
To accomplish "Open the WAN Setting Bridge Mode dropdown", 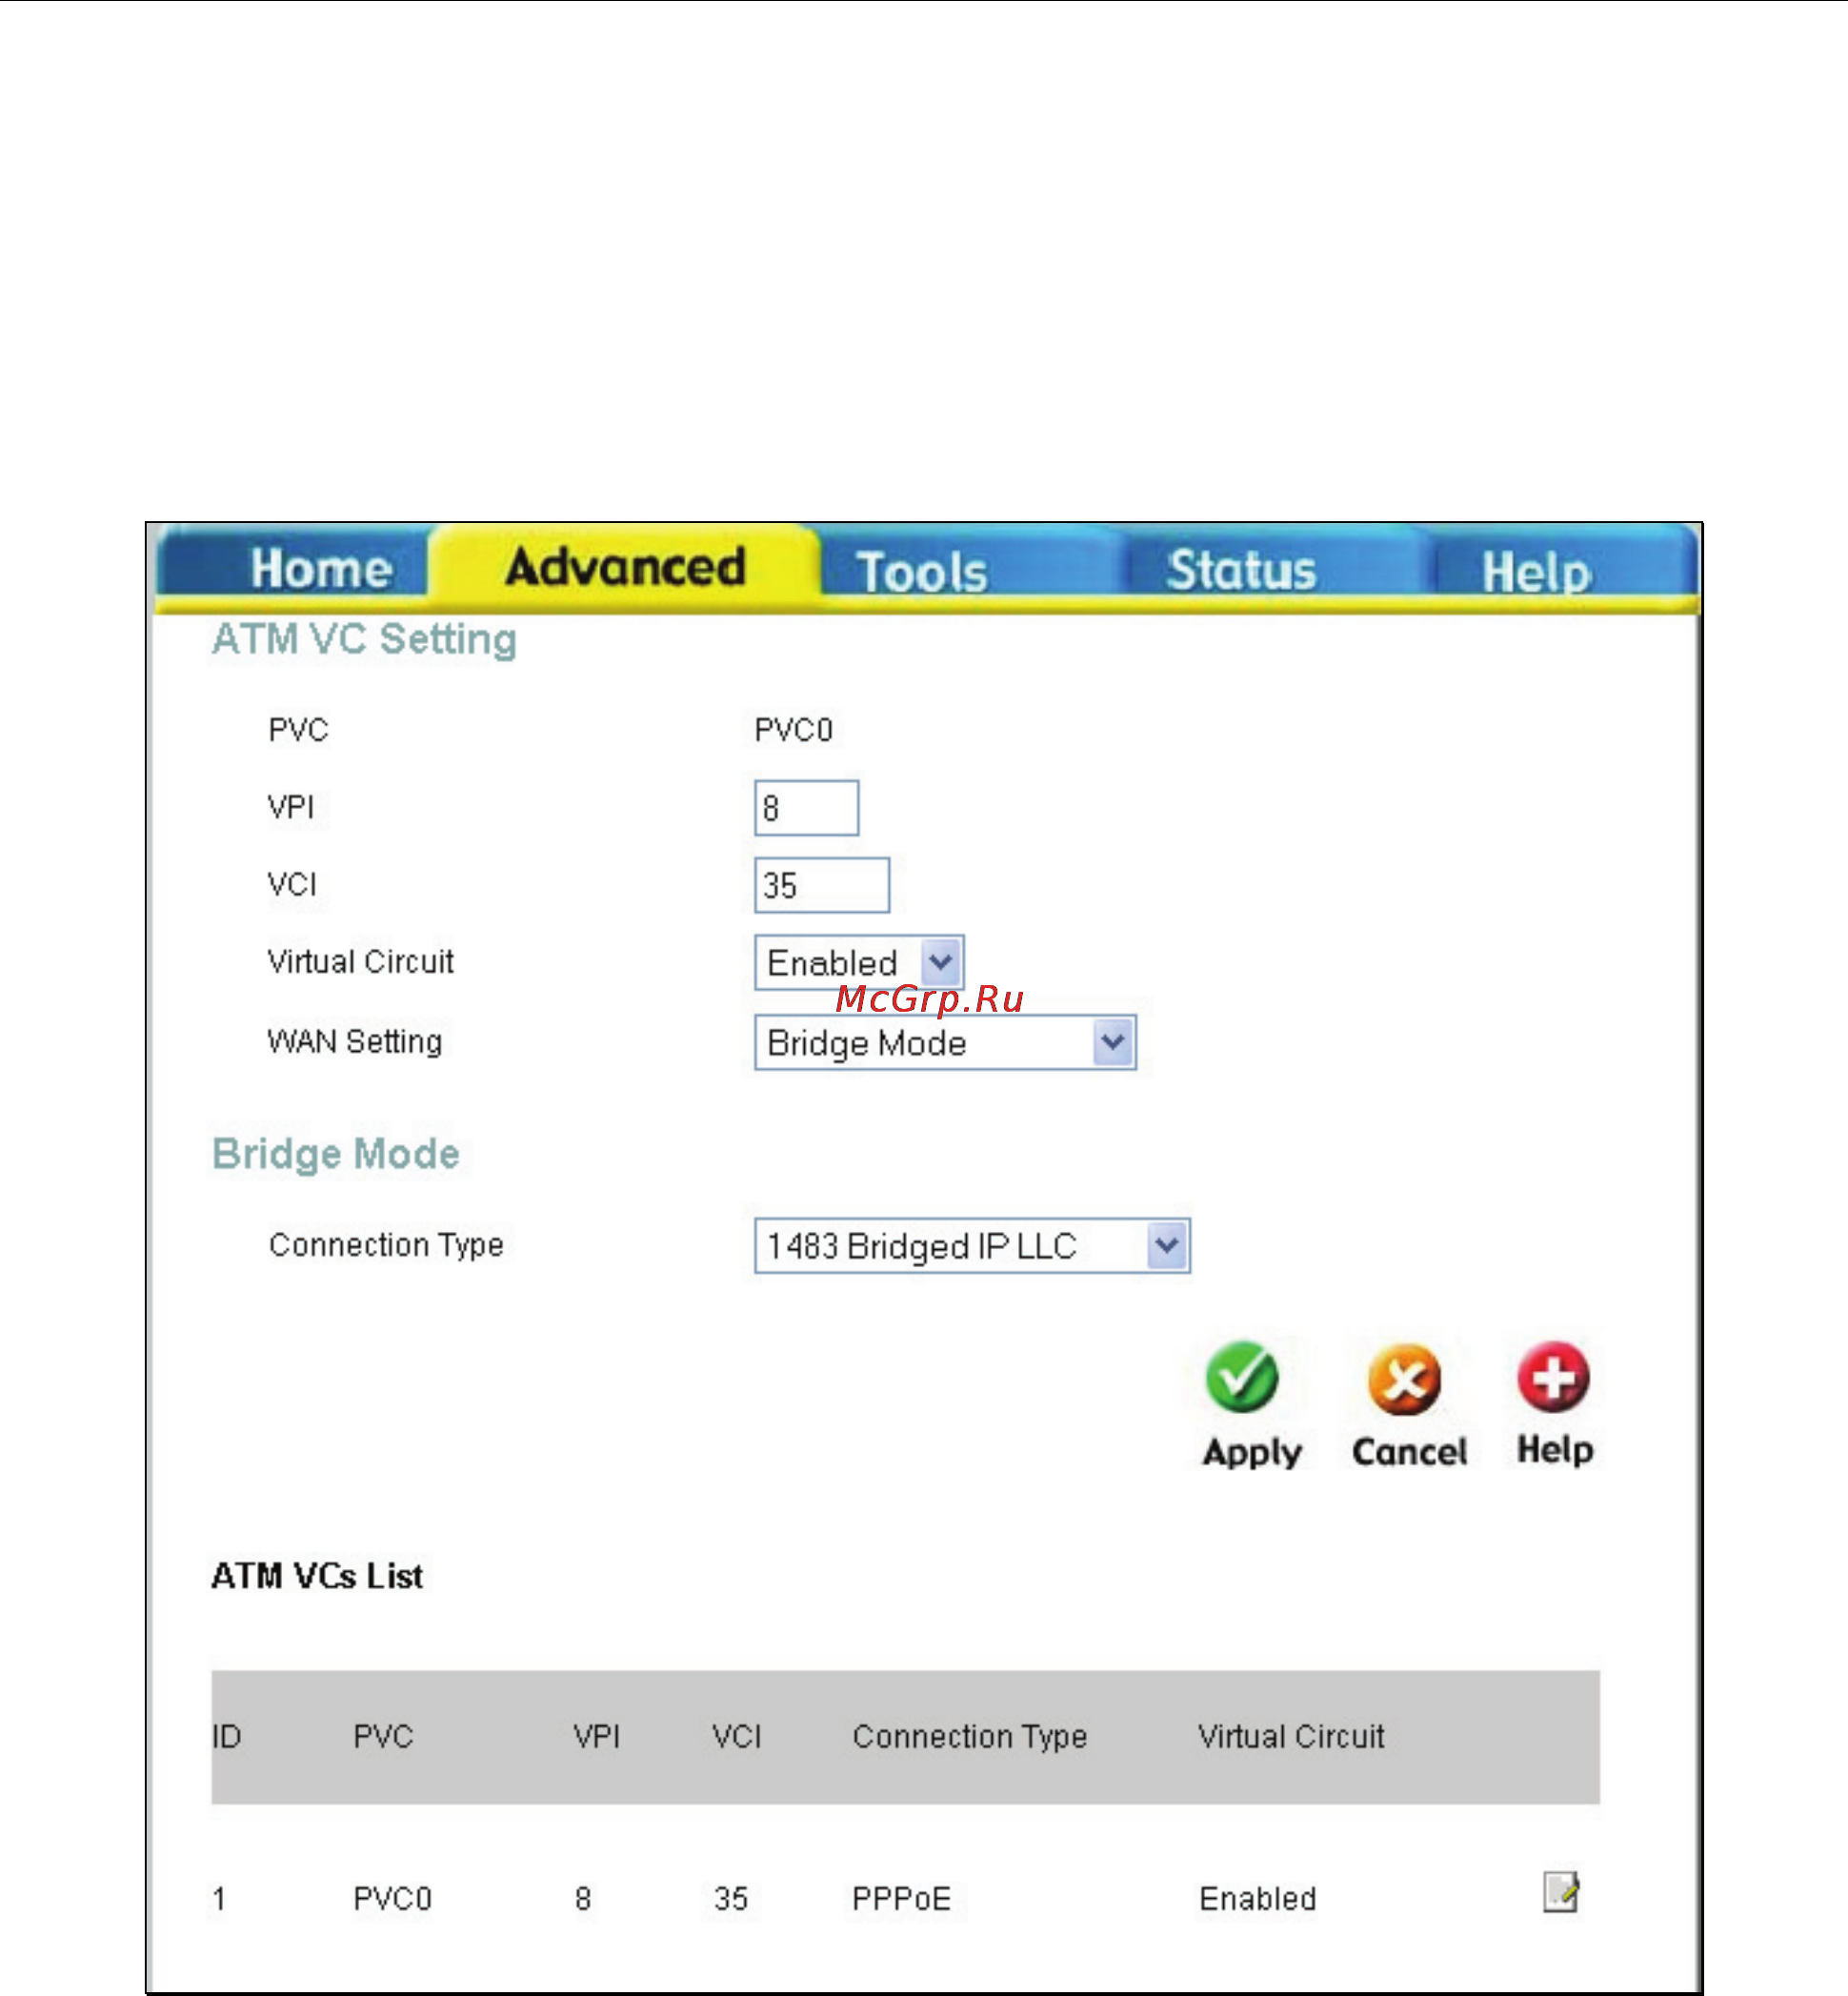I will point(945,1043).
